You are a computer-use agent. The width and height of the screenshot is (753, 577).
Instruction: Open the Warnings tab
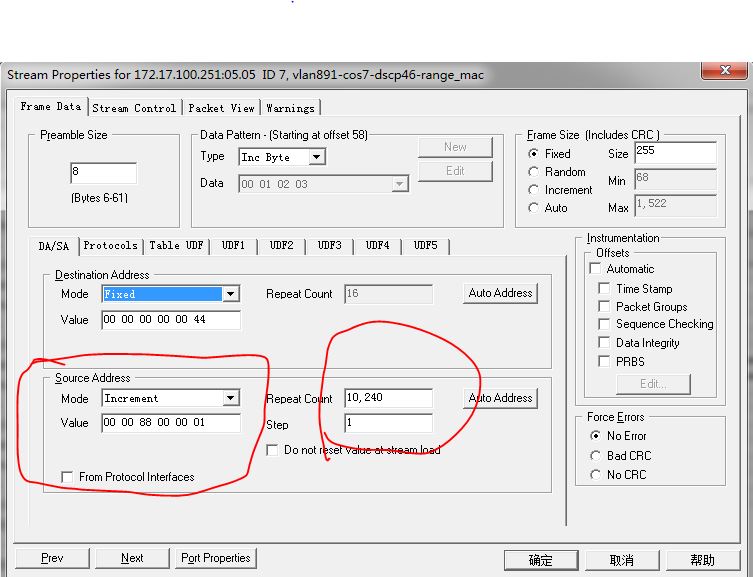point(290,108)
